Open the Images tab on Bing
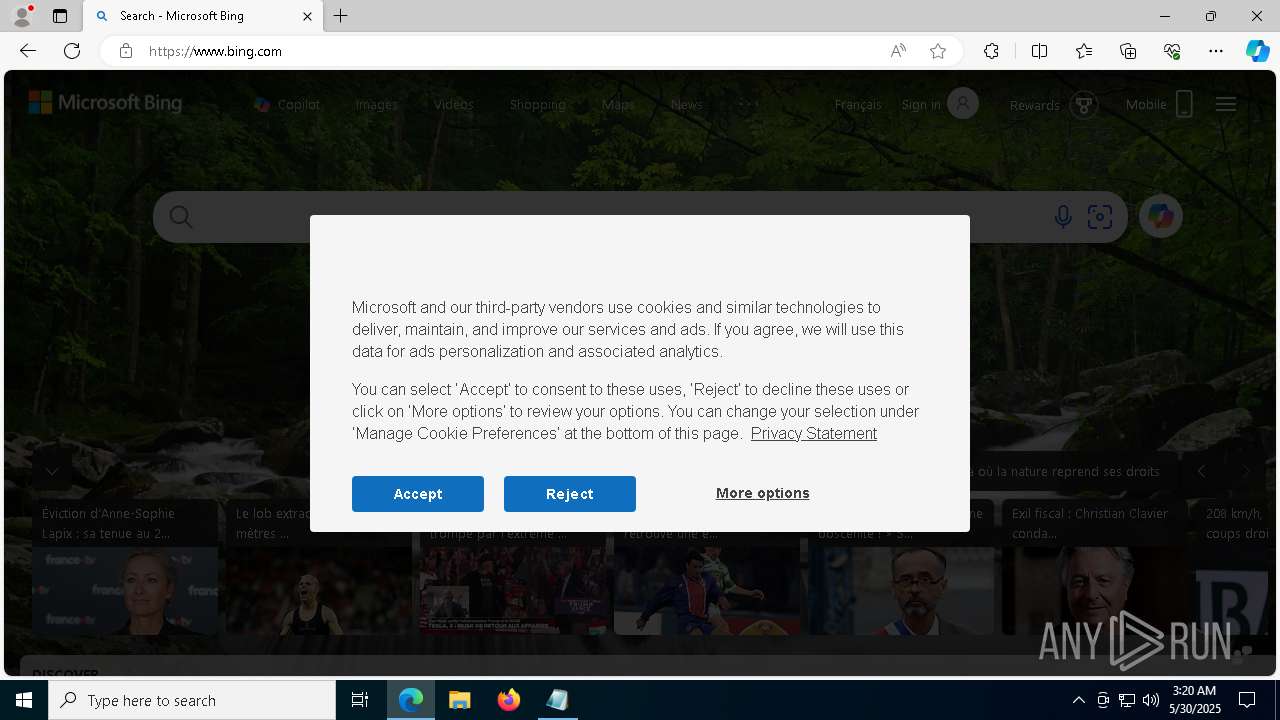1280x720 pixels. tap(376, 104)
